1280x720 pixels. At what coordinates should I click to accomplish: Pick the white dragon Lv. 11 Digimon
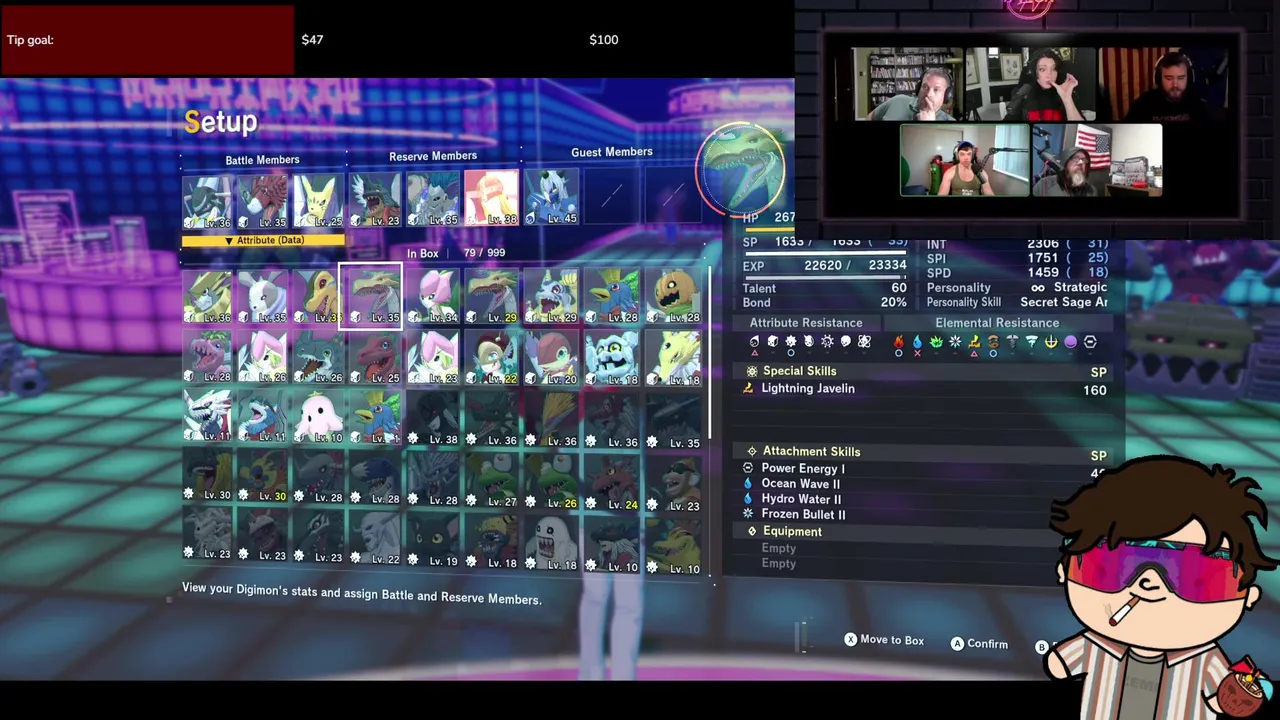pos(208,417)
